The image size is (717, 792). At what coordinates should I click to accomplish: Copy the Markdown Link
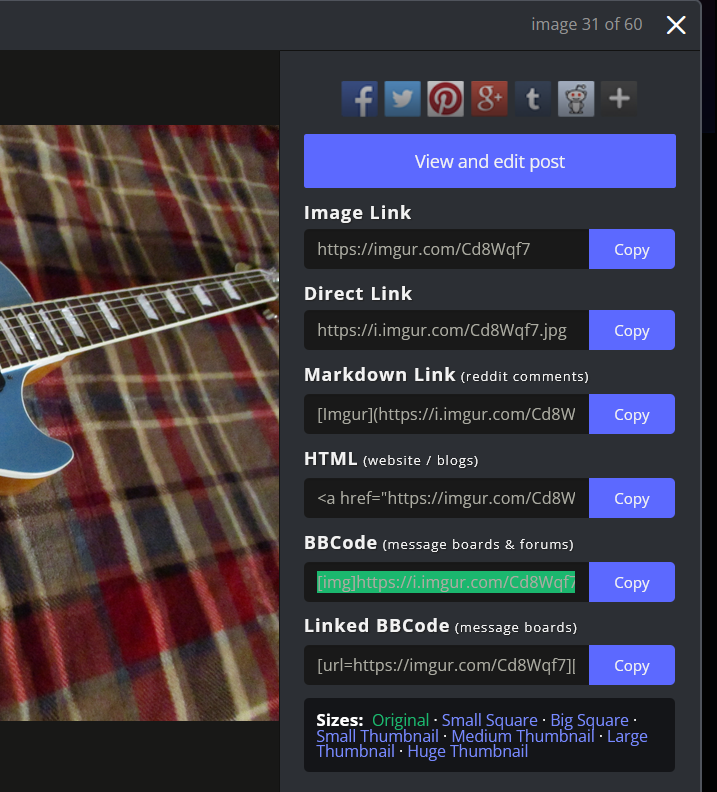pos(632,414)
